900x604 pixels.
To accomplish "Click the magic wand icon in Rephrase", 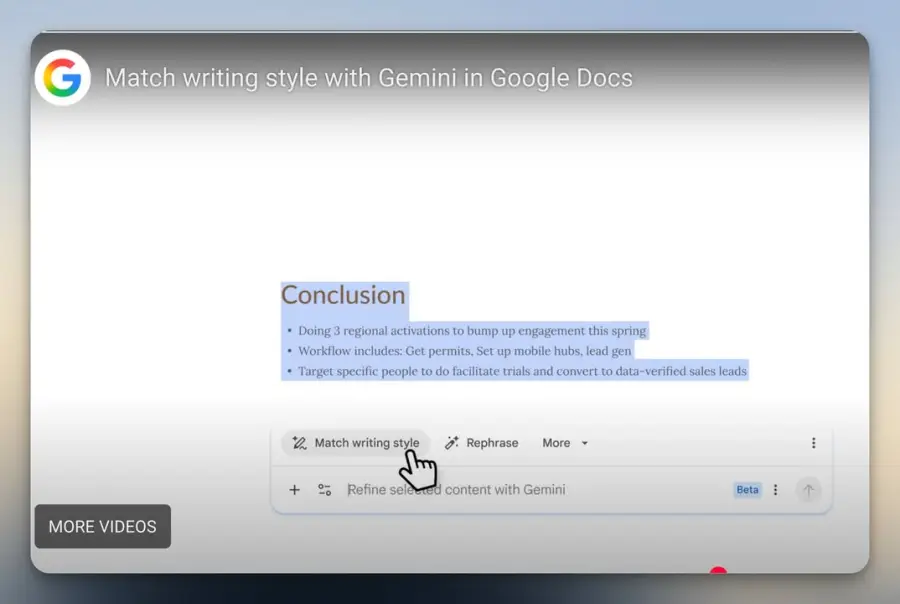I will pyautogui.click(x=452, y=443).
